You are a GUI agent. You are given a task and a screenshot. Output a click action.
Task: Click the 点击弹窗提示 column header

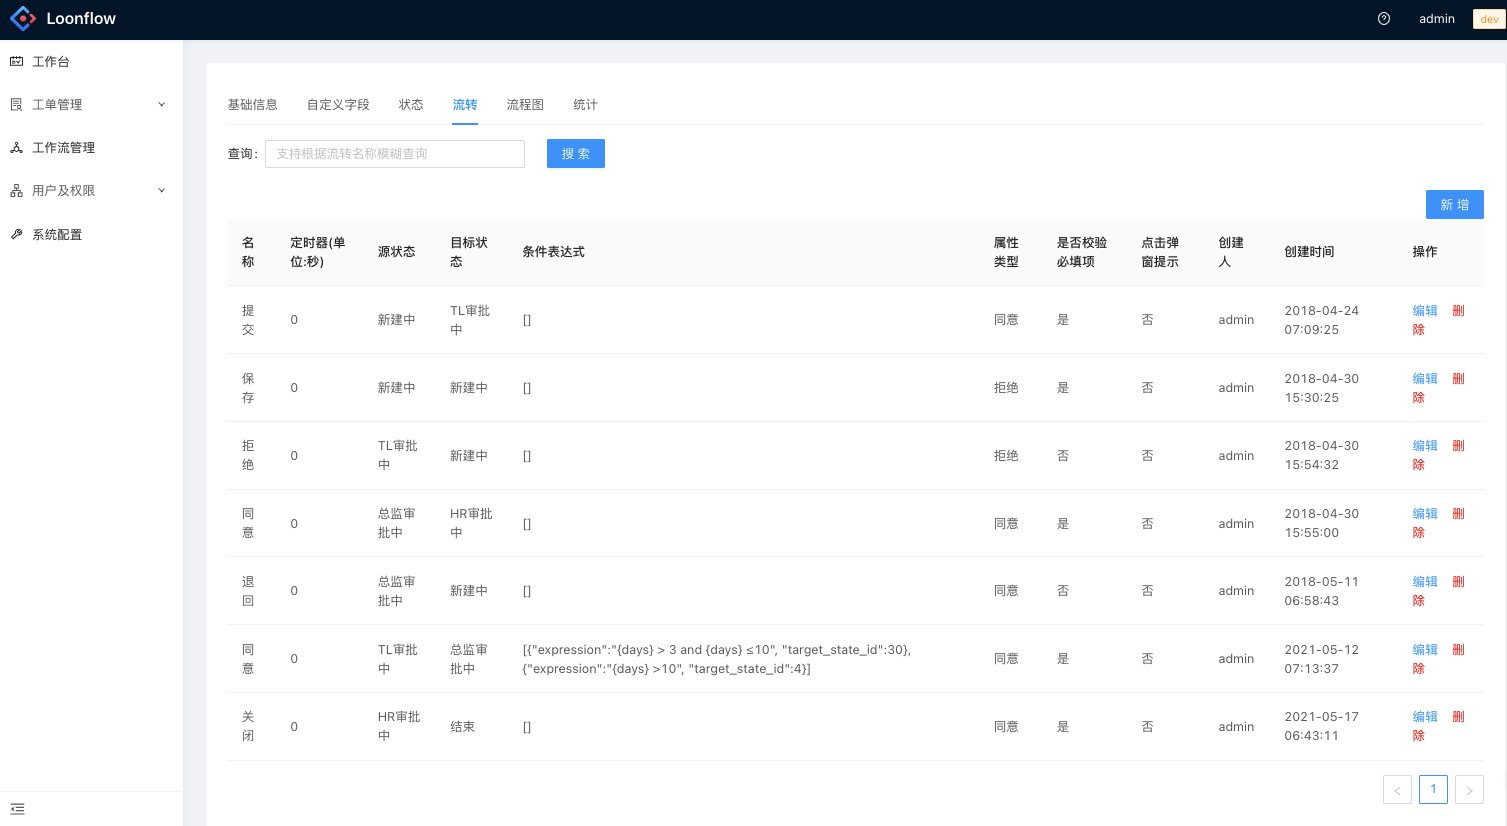click(x=1160, y=252)
